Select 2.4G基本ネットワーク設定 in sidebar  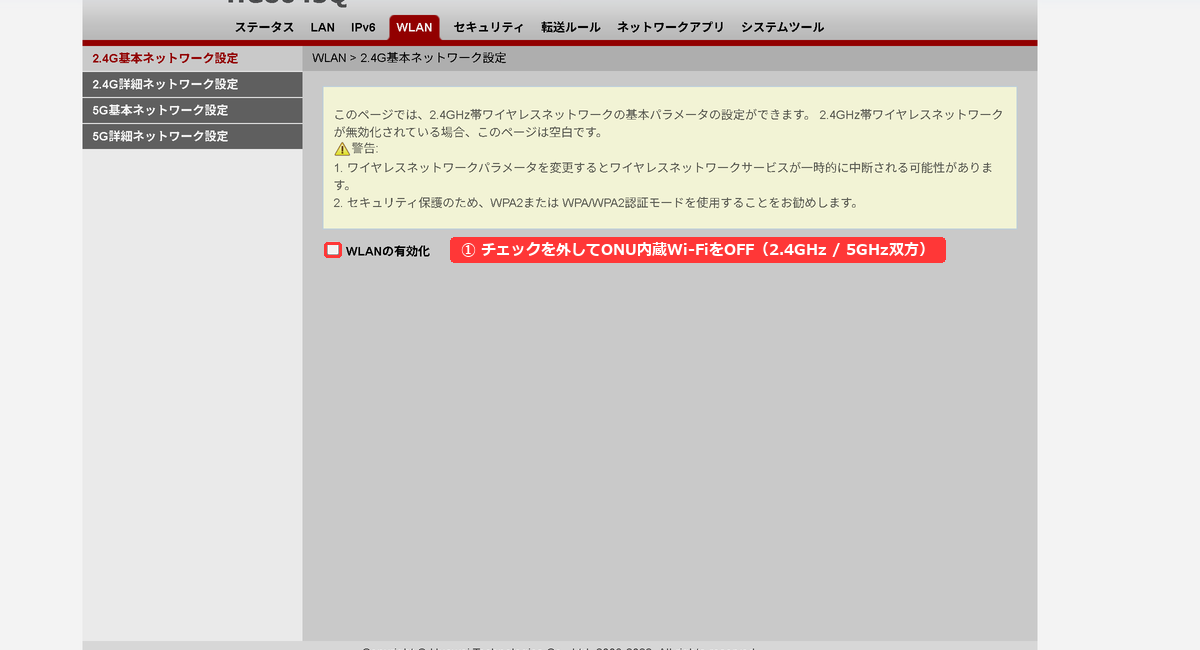tap(192, 58)
